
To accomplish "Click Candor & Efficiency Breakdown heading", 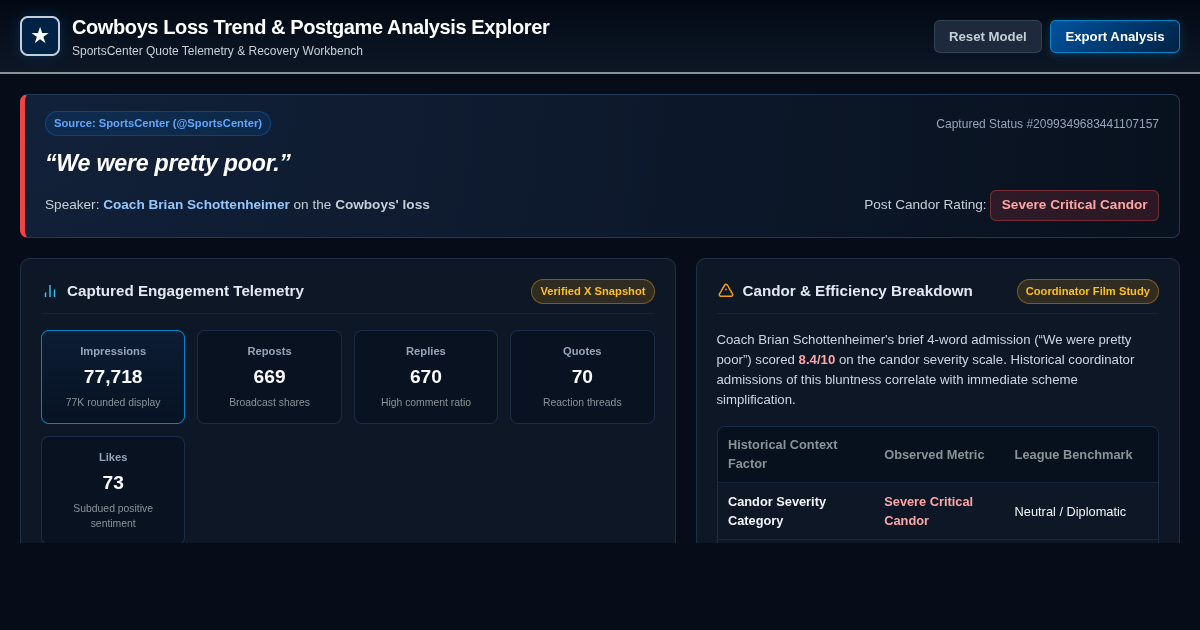I will coord(857,291).
